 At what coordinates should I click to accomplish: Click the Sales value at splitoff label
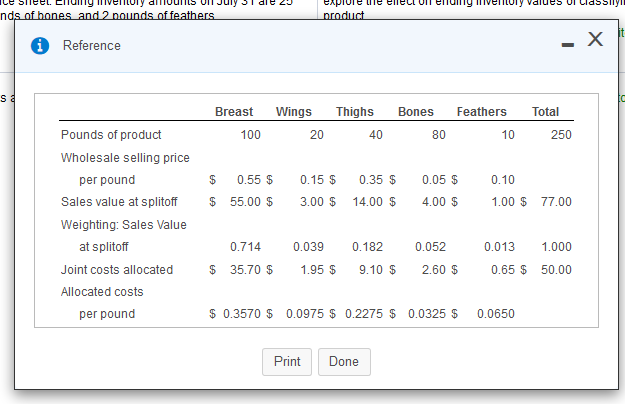tap(119, 202)
